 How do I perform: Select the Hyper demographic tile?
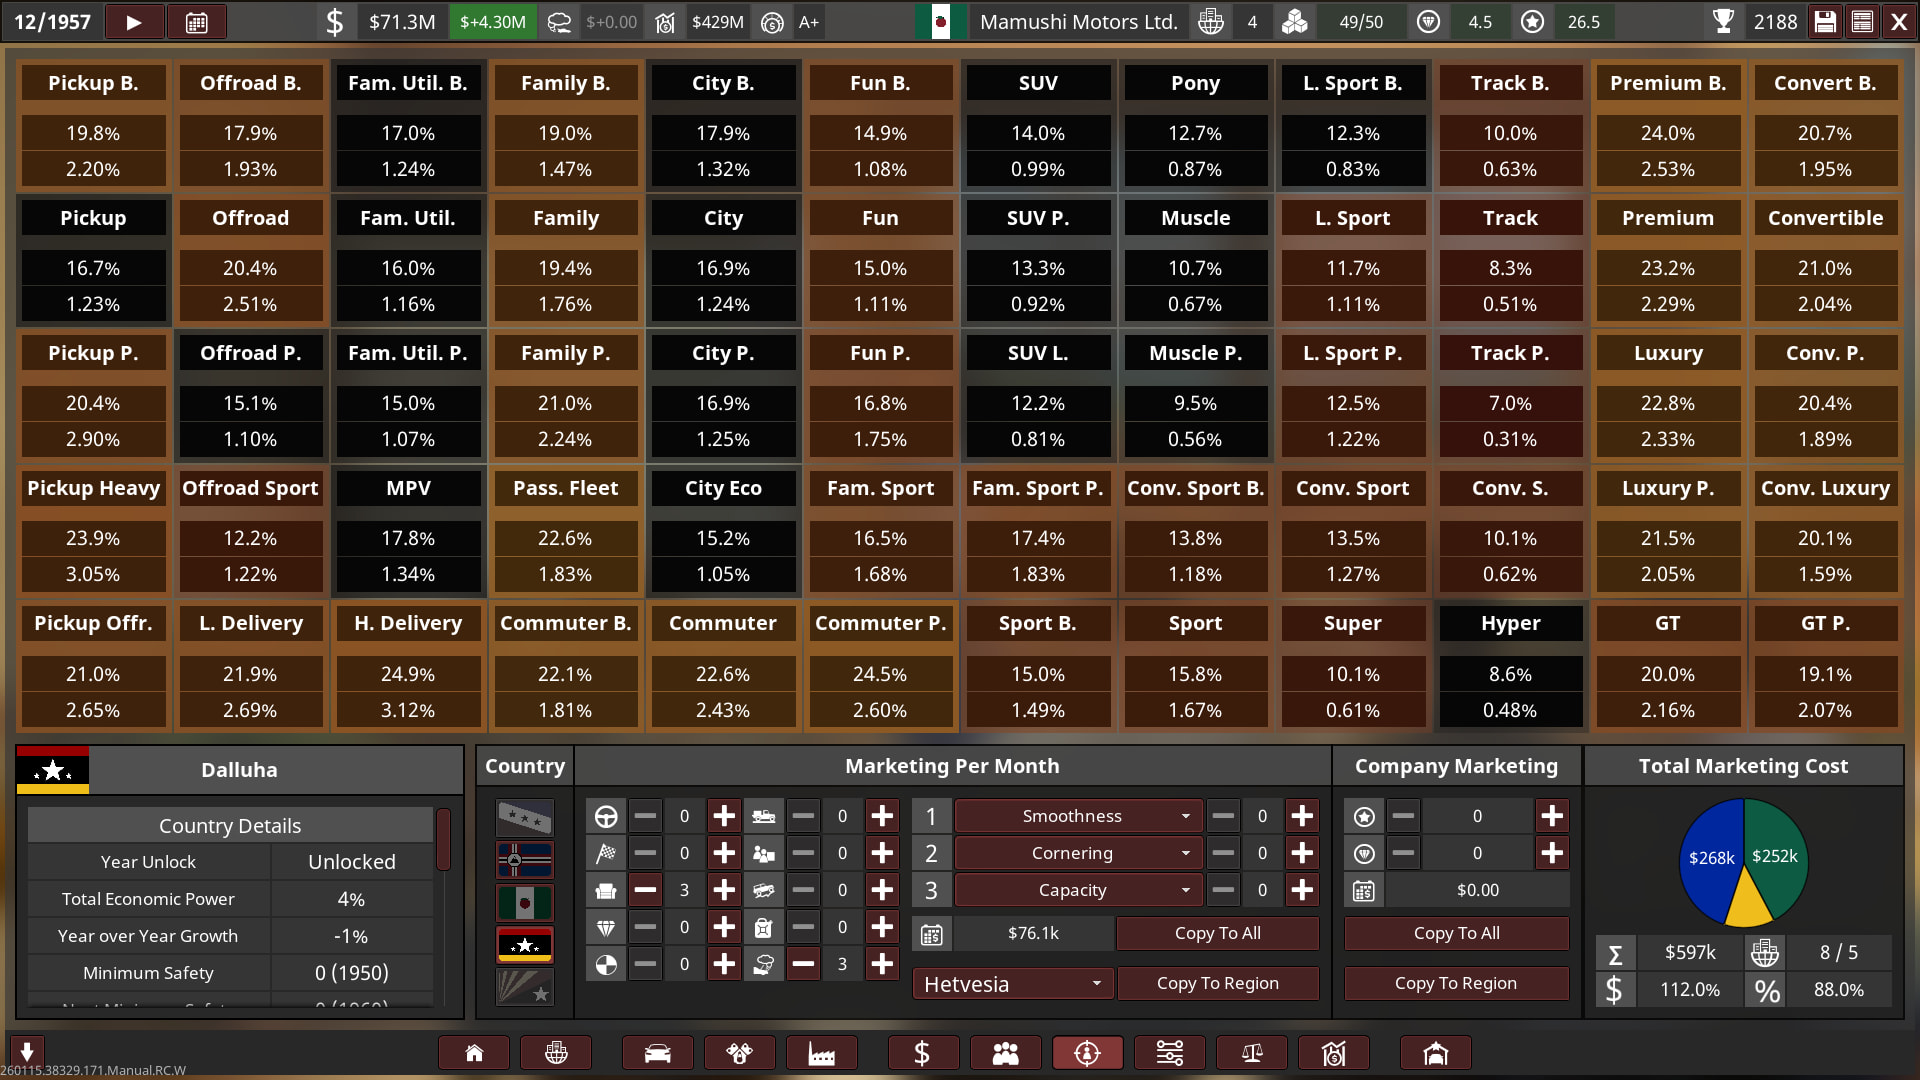tap(1510, 623)
